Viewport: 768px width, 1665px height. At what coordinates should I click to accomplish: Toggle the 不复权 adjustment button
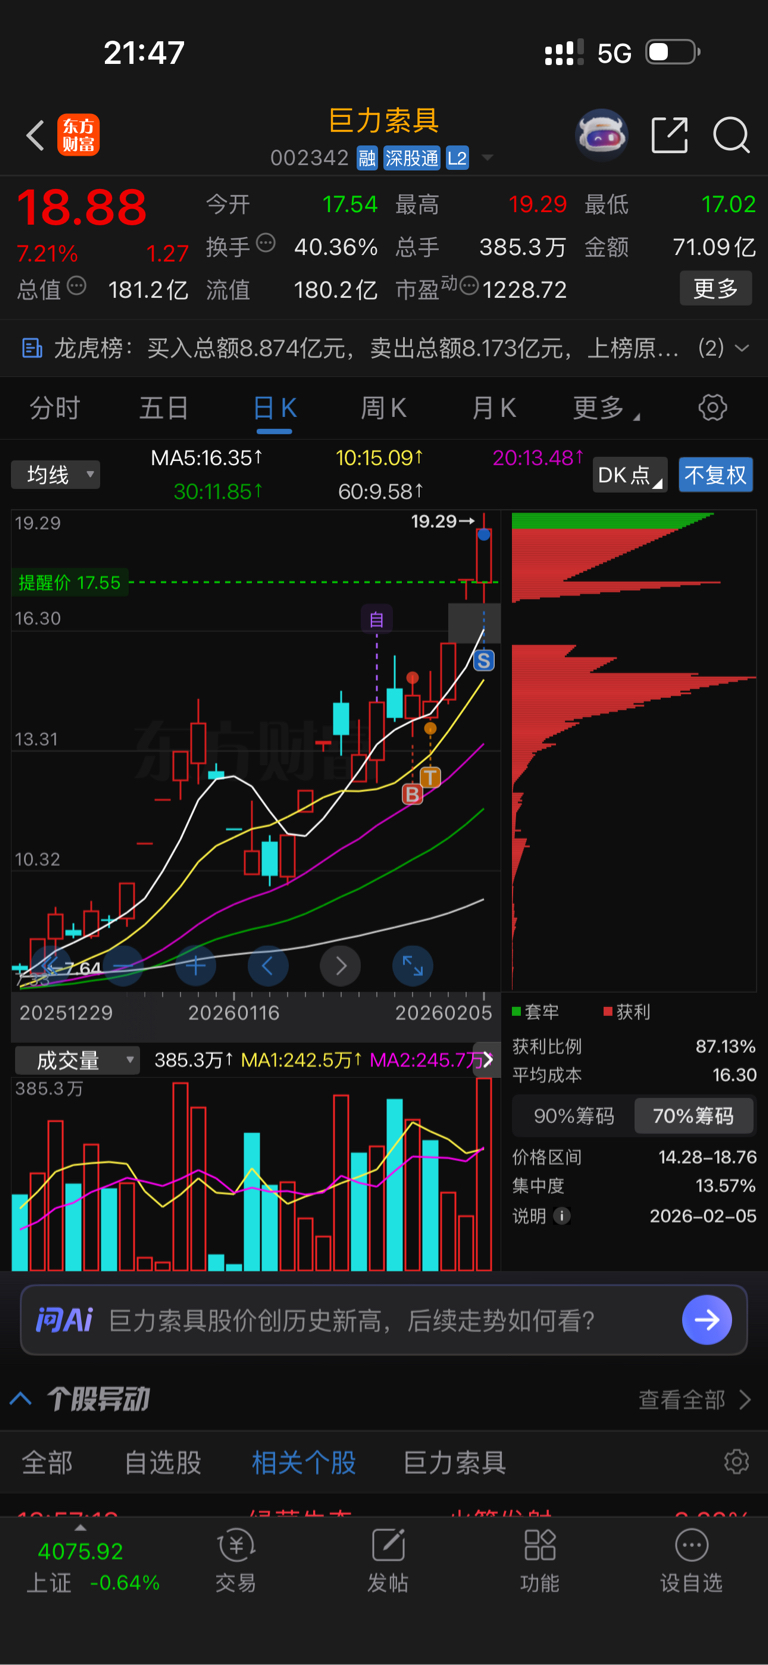coord(715,475)
